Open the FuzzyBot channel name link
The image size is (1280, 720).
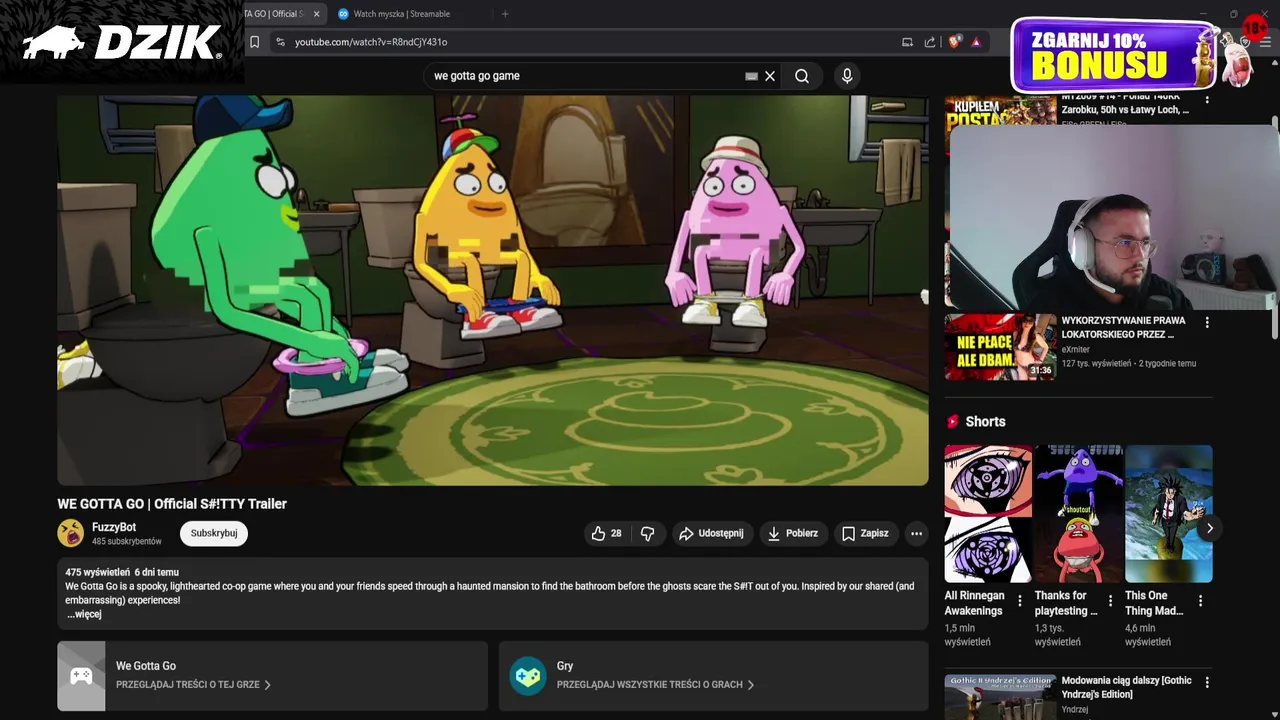pos(114,527)
